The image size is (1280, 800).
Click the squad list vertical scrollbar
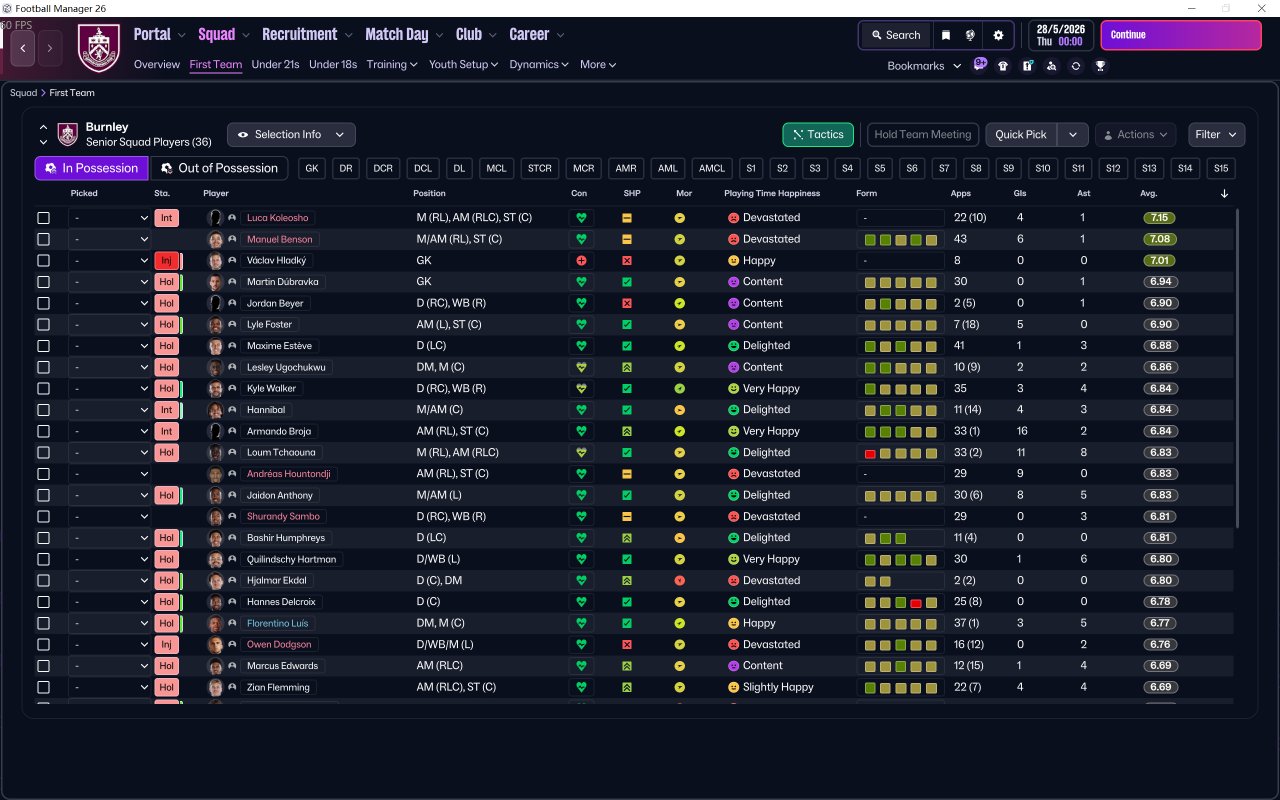point(1238,368)
